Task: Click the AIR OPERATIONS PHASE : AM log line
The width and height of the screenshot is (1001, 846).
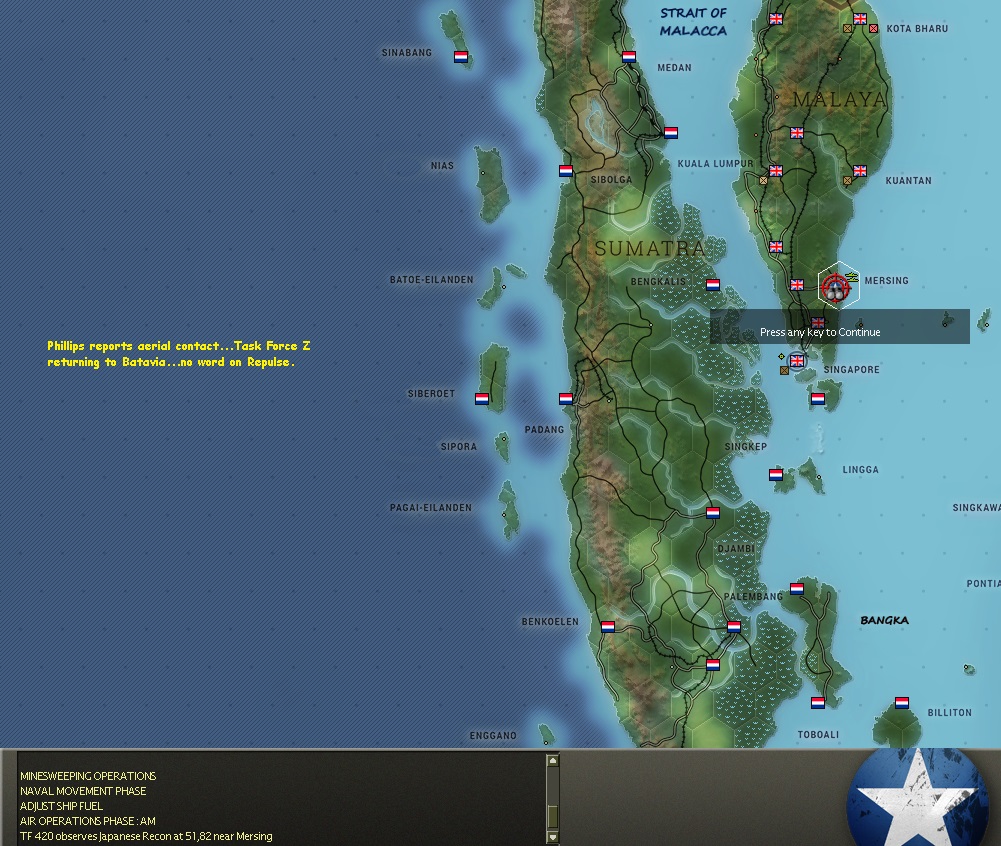Action: click(x=87, y=821)
